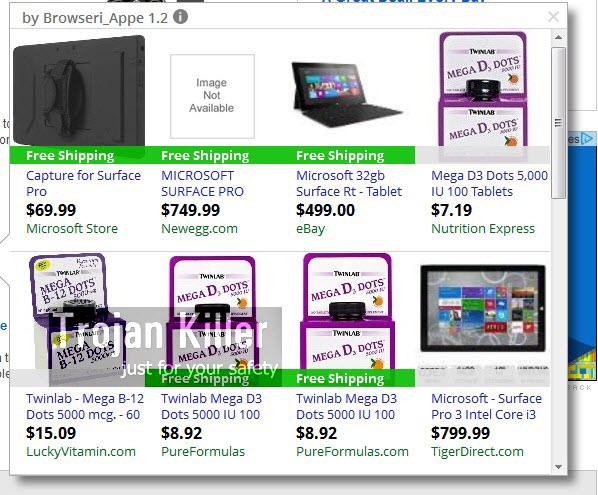Open Mega D3 Dots 5,000 IU link
The image size is (598, 495).
(489, 183)
